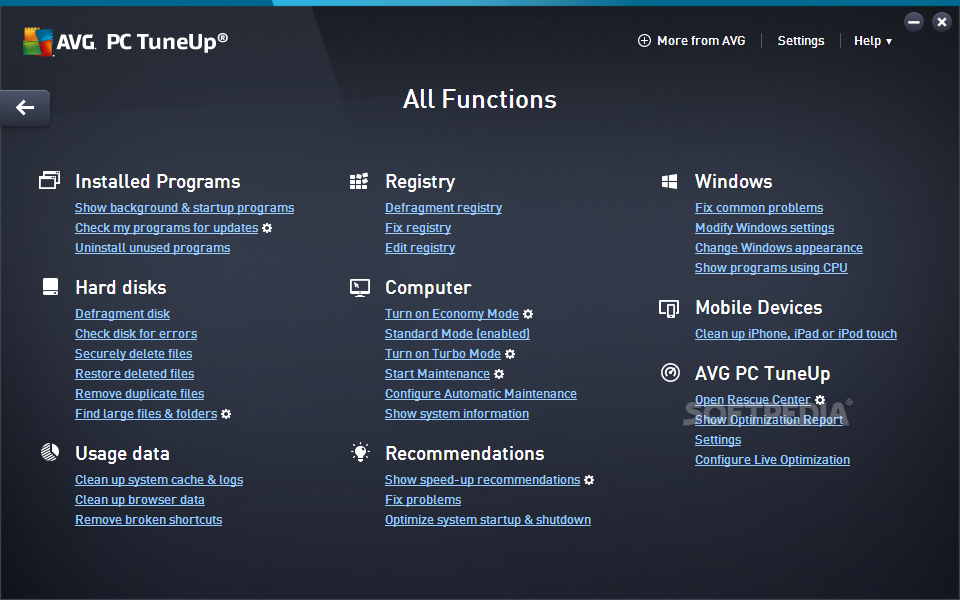Turn on Turbo Mode
Image resolution: width=960 pixels, height=600 pixels.
coord(443,354)
